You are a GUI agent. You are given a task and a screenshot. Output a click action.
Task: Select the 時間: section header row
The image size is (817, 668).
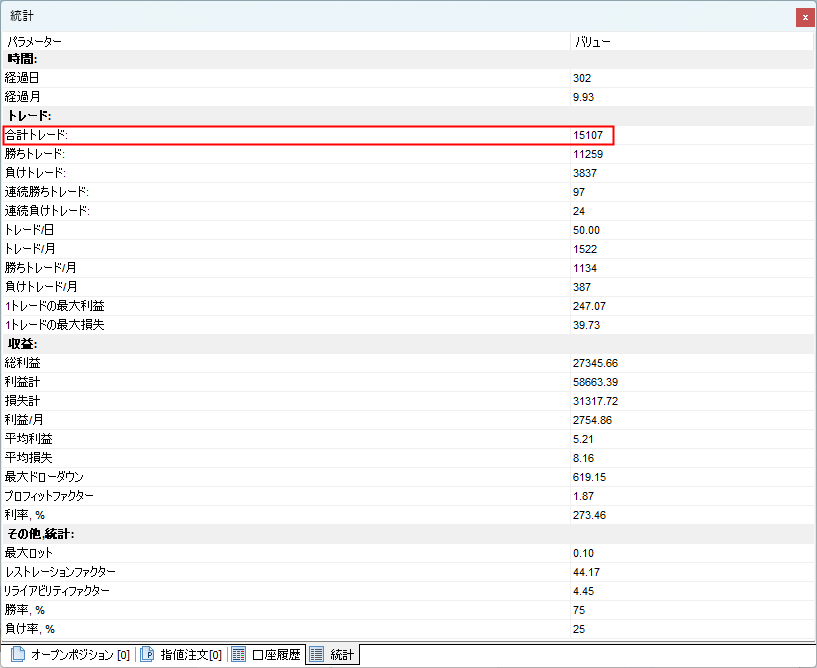click(x=408, y=59)
